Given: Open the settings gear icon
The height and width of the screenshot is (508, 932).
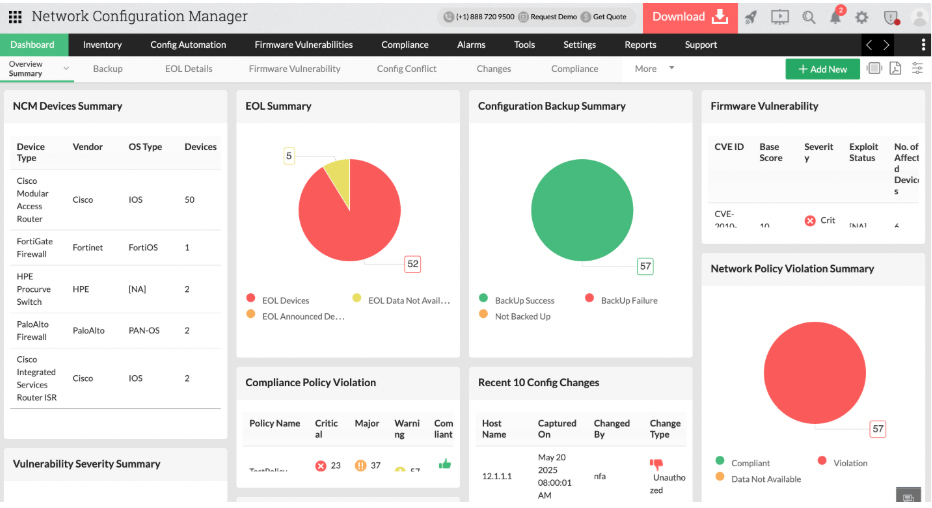Looking at the screenshot, I should 862,17.
